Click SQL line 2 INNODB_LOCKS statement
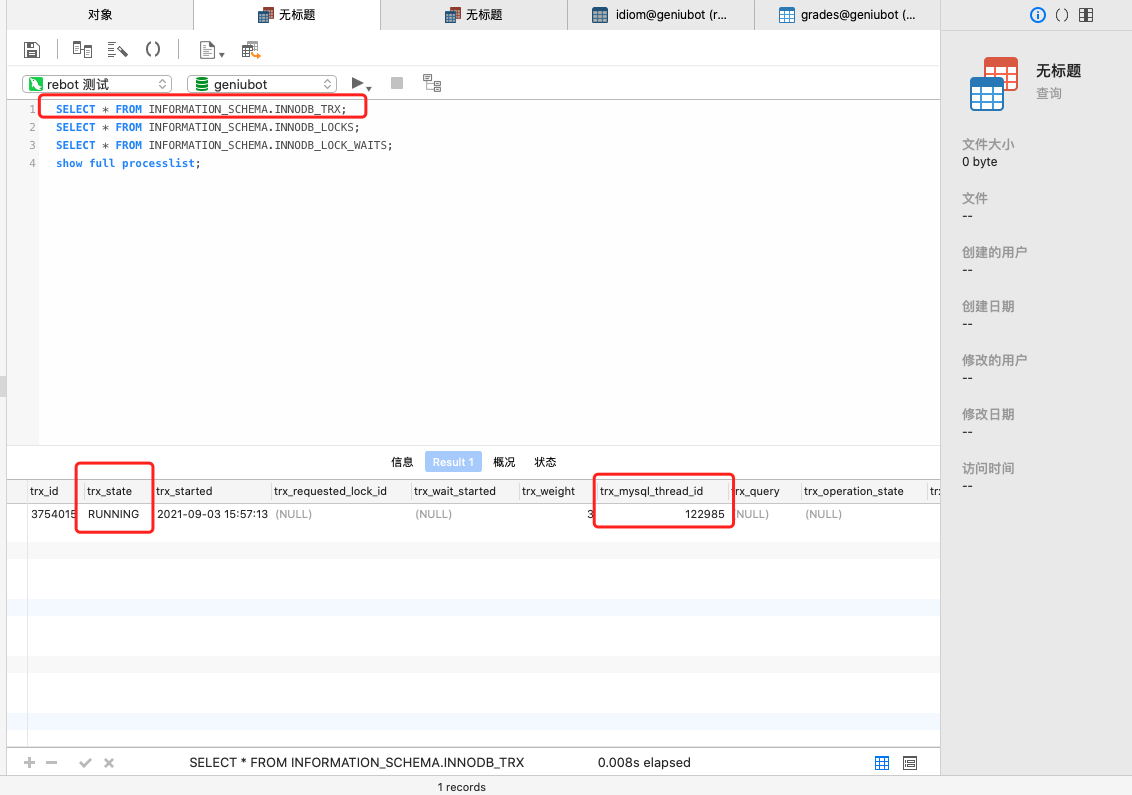This screenshot has width=1132, height=795. click(x=207, y=127)
